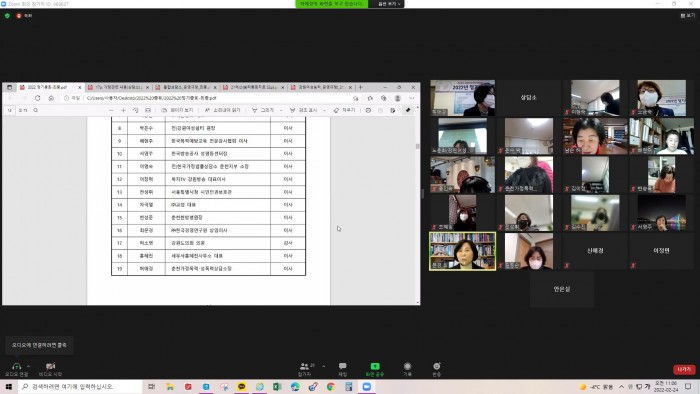Open the Windows Start menu
Image resolution: width=700 pixels, height=394 pixels.
[8, 386]
